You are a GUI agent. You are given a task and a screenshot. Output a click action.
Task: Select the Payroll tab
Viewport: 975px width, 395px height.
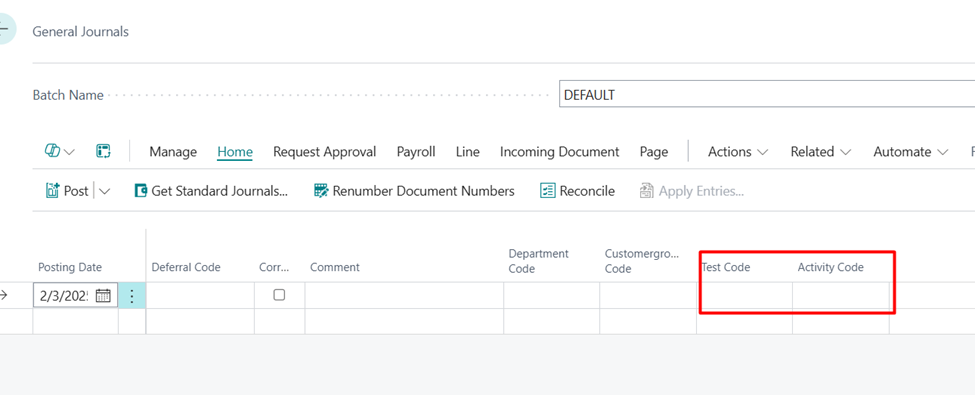[x=416, y=152]
